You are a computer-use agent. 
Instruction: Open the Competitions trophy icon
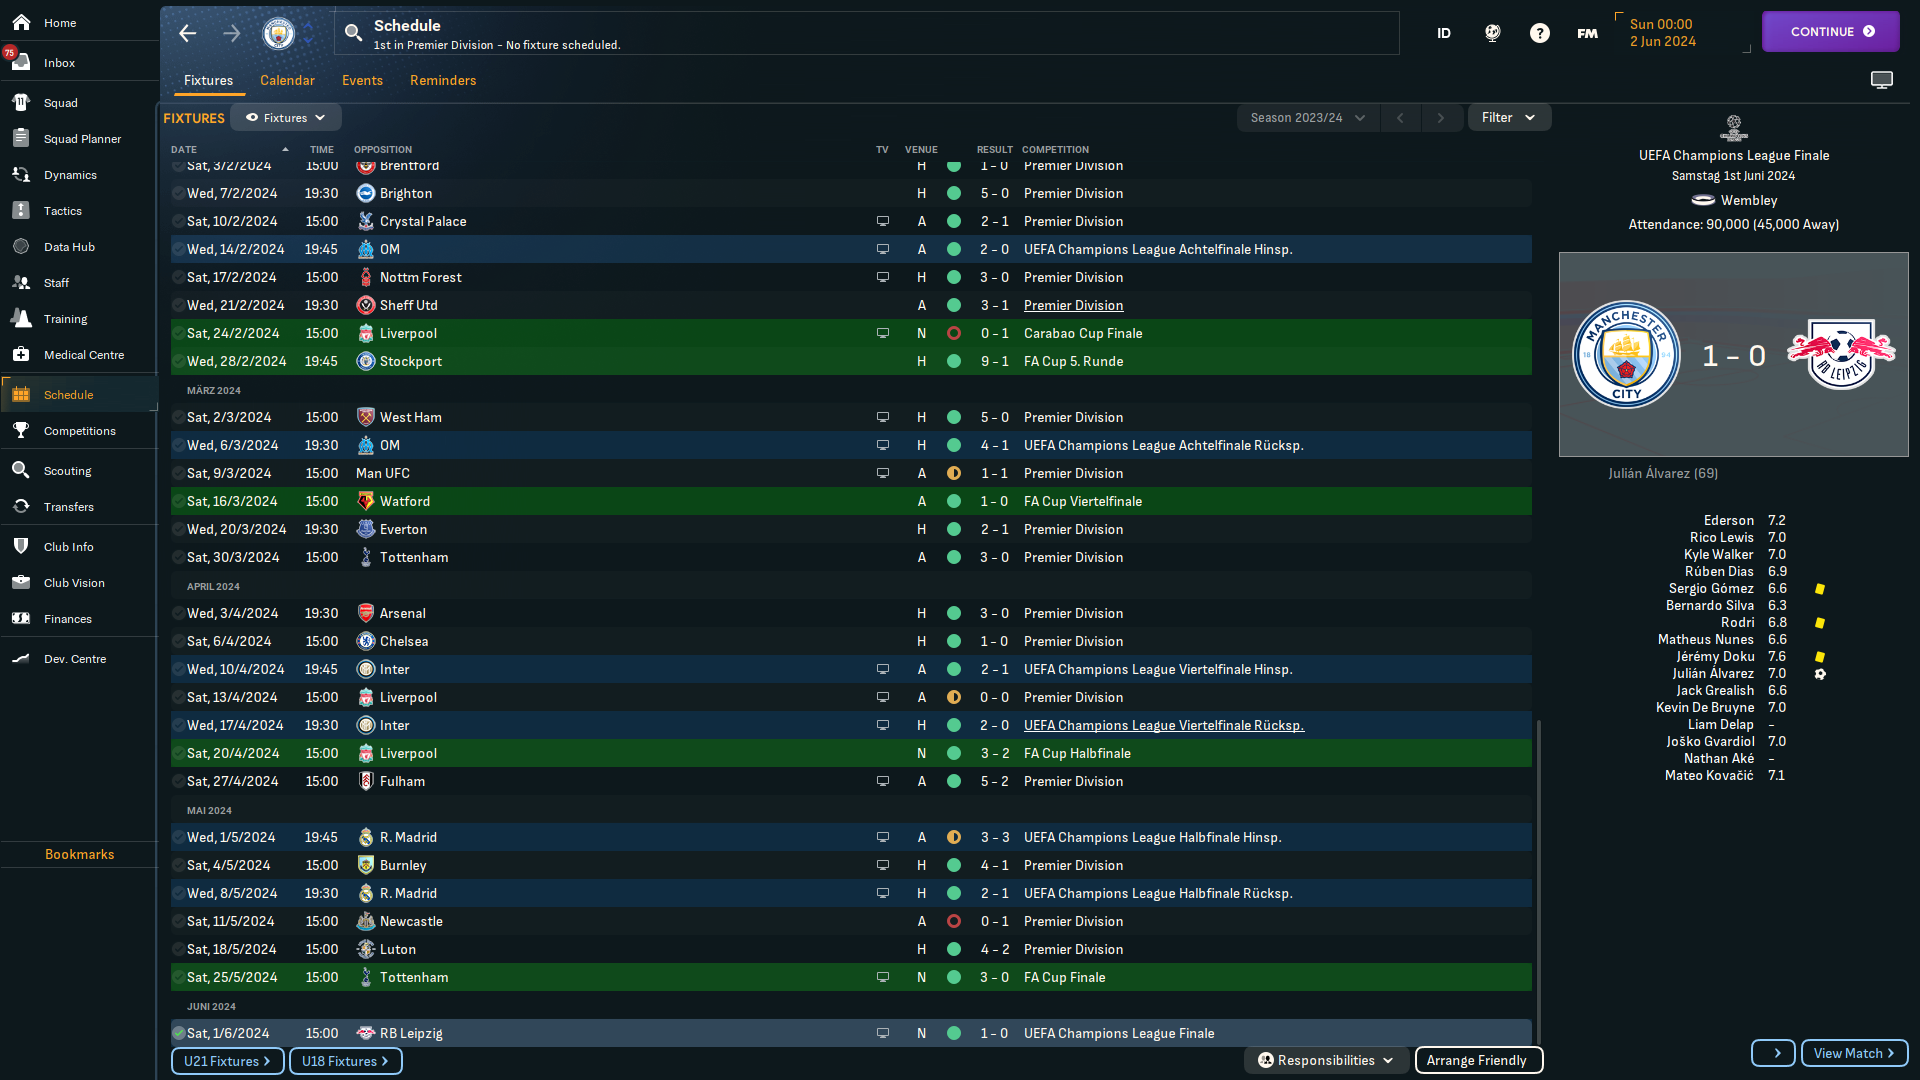(x=21, y=430)
